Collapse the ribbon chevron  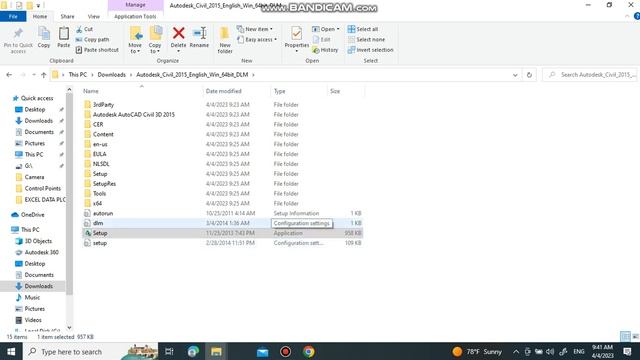[x=627, y=16]
